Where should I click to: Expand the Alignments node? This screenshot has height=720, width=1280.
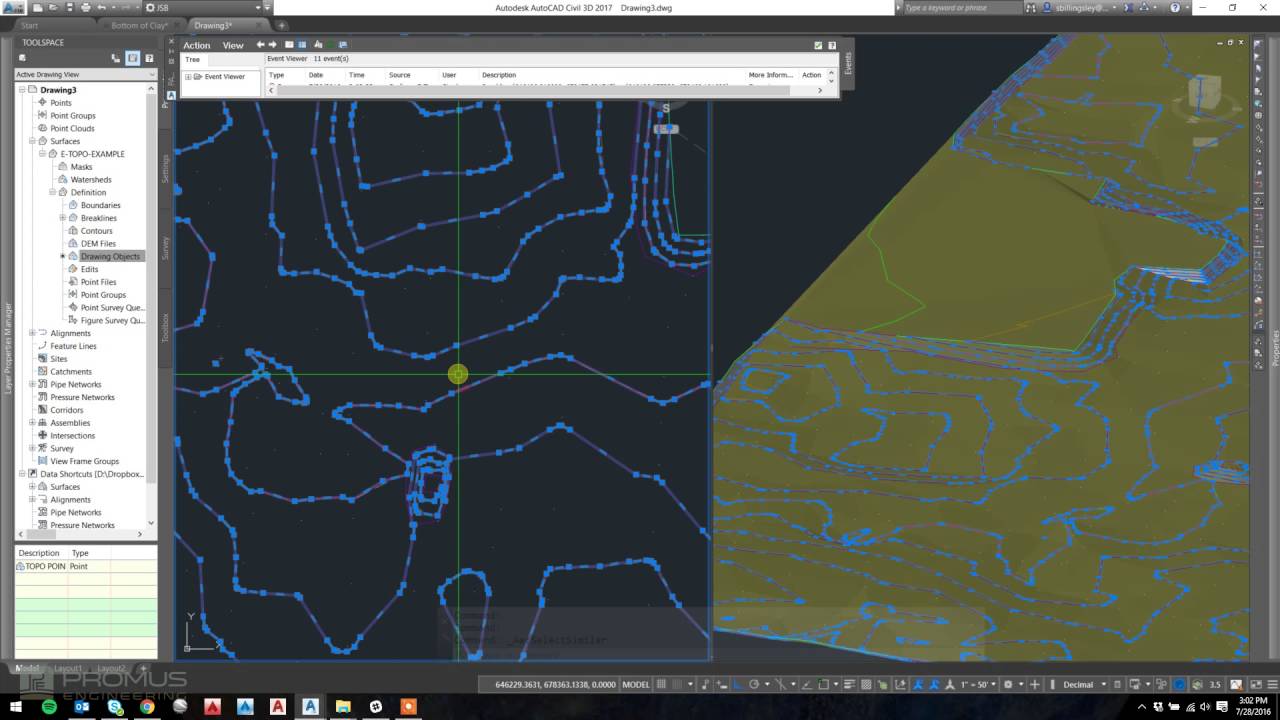(32, 333)
